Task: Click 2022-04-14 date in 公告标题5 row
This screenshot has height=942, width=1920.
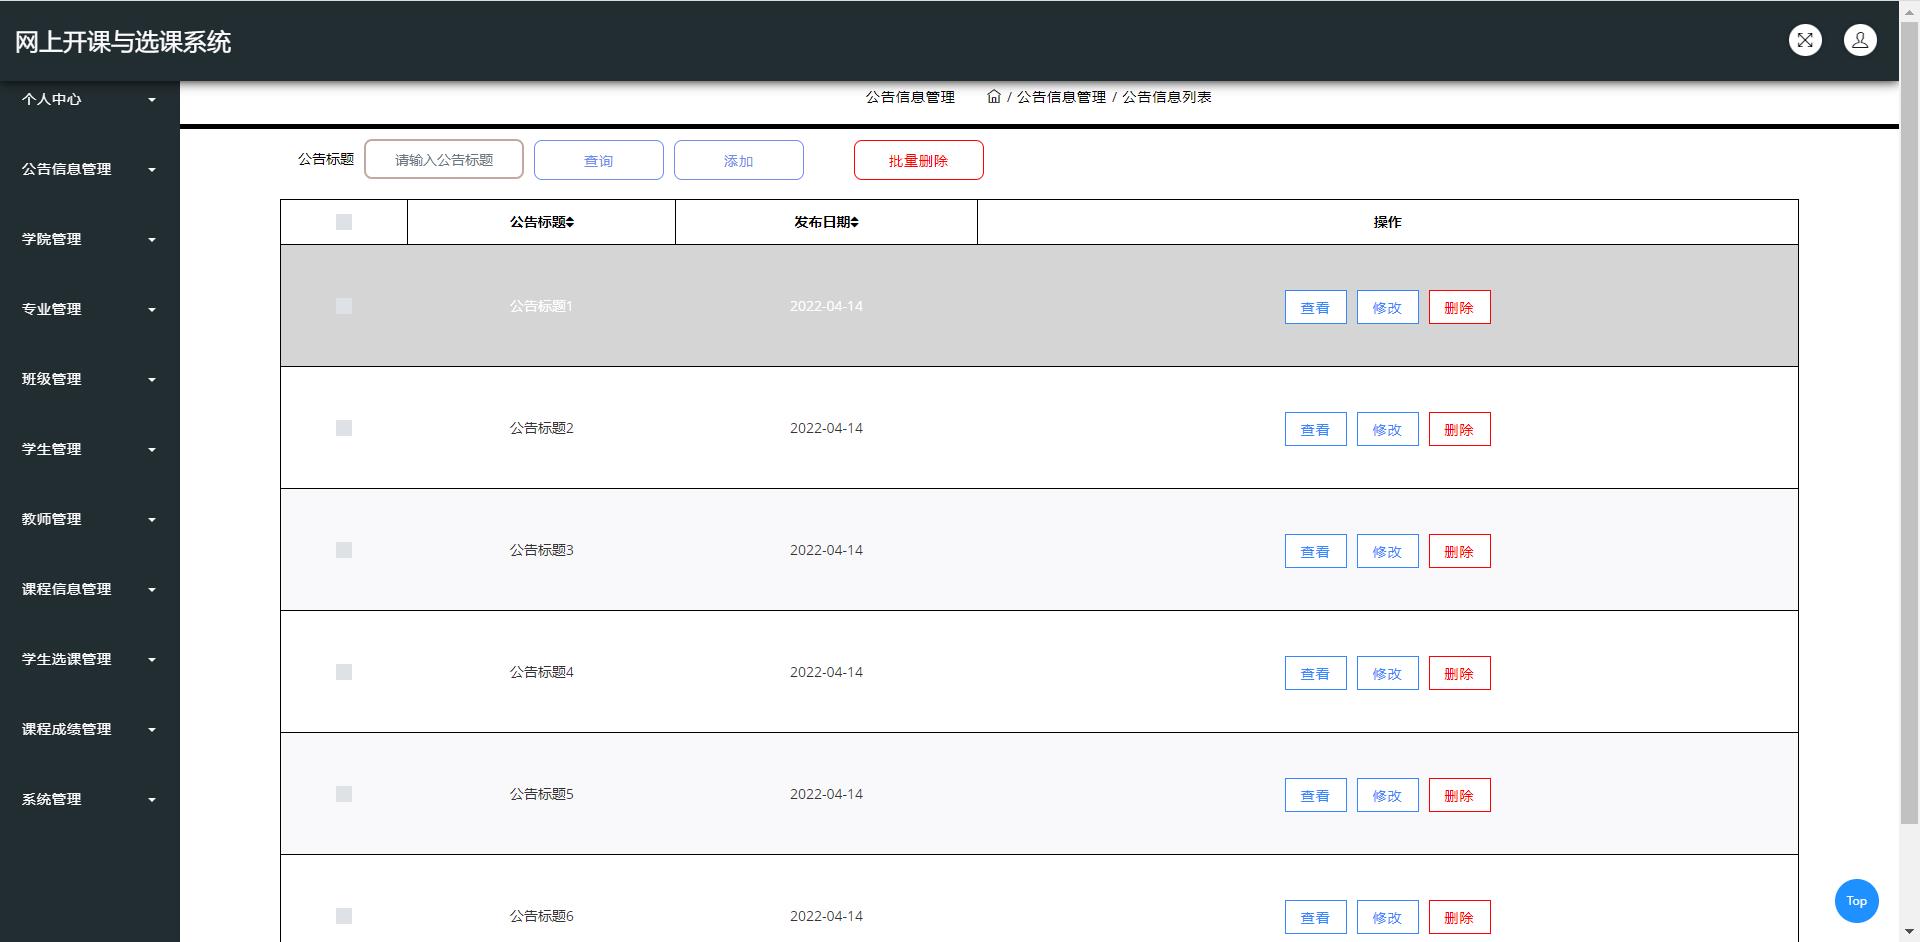Action: pos(826,794)
